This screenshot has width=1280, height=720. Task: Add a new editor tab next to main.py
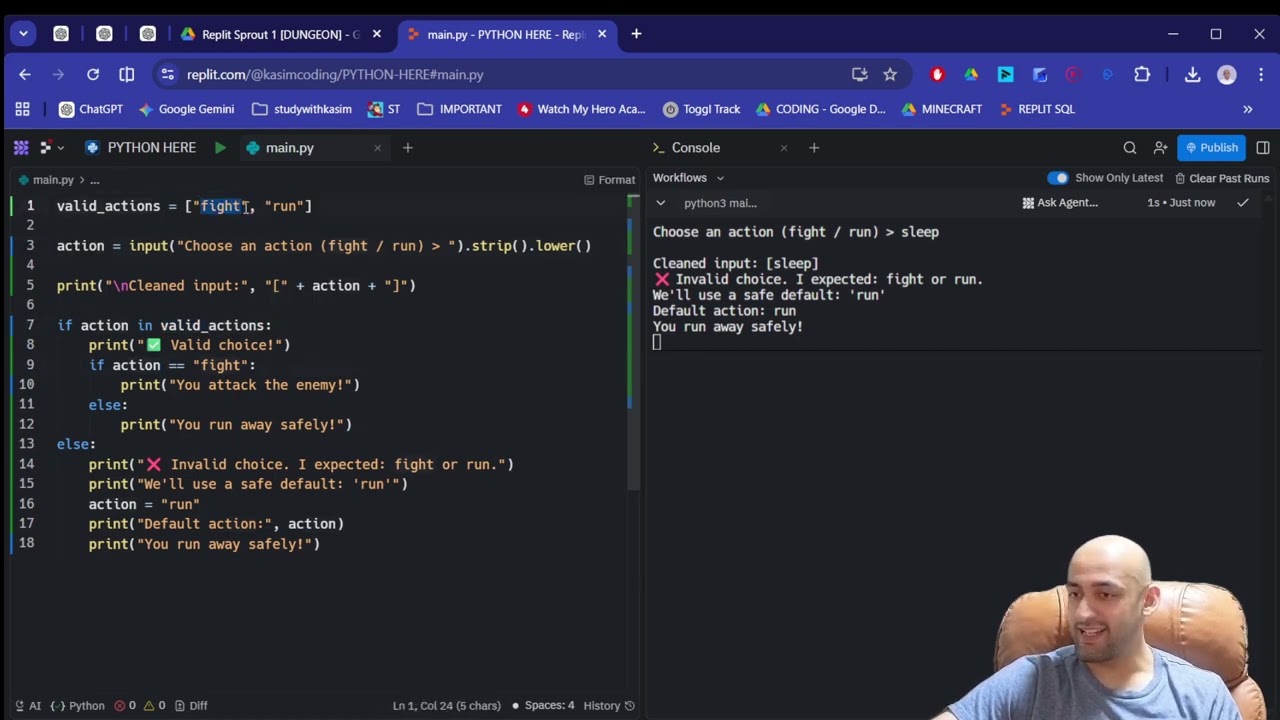click(407, 148)
